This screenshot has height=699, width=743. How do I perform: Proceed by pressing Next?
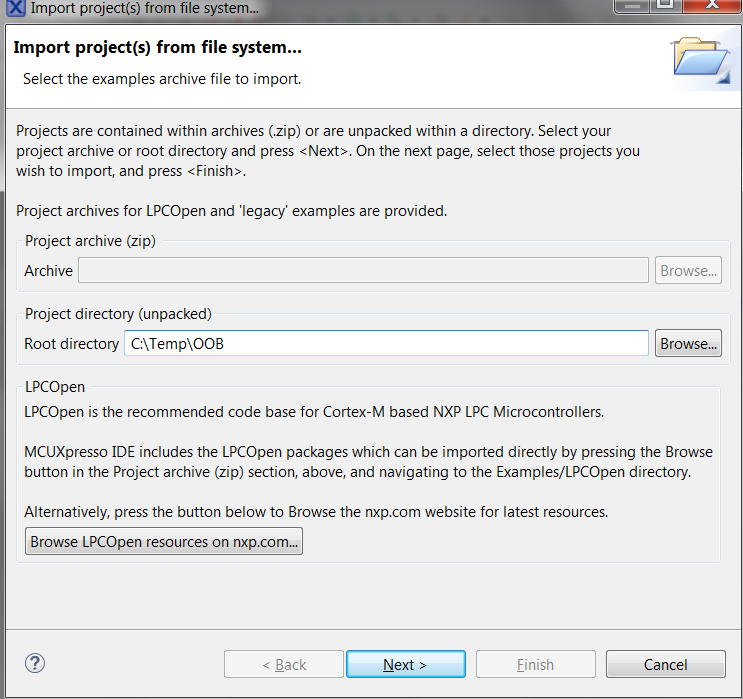click(x=405, y=664)
